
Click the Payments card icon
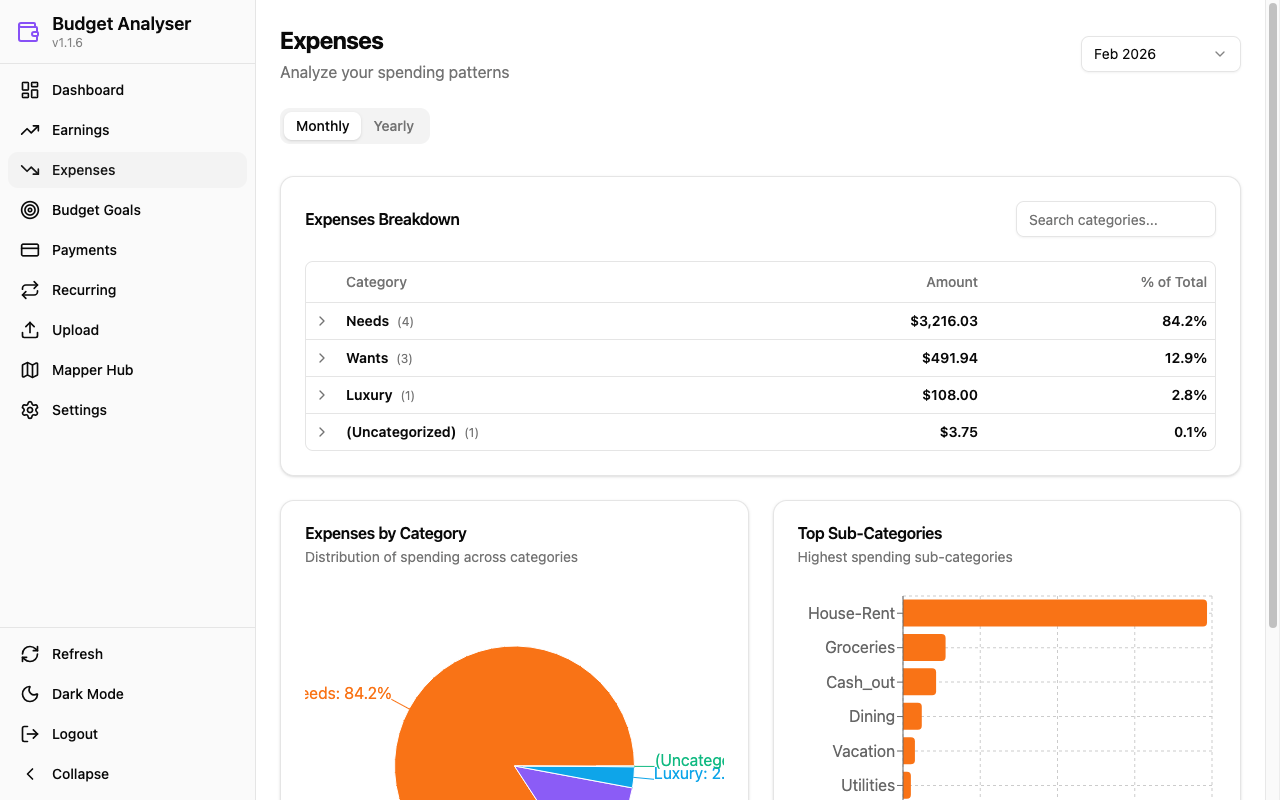click(29, 250)
